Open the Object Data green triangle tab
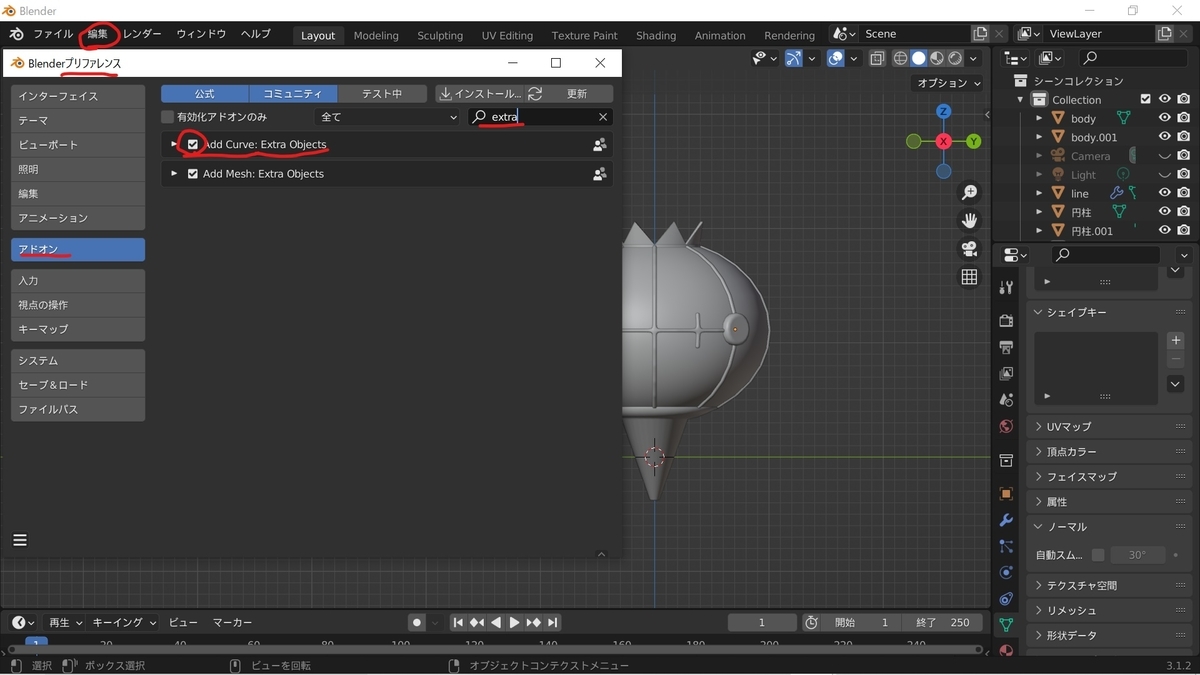The height and width of the screenshot is (675, 1200). (x=1006, y=624)
